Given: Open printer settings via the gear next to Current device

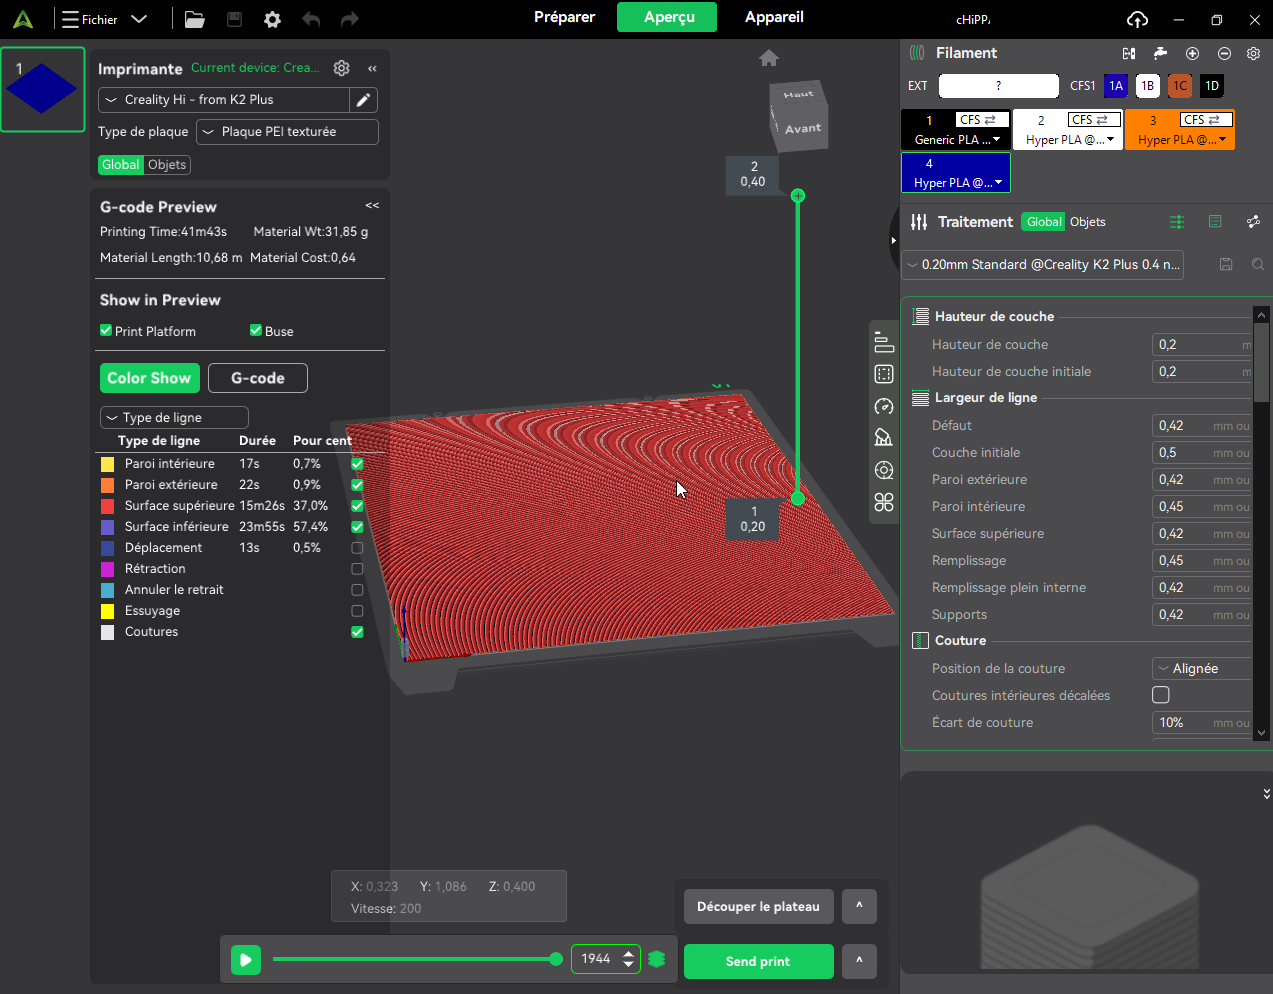Looking at the screenshot, I should tap(342, 68).
